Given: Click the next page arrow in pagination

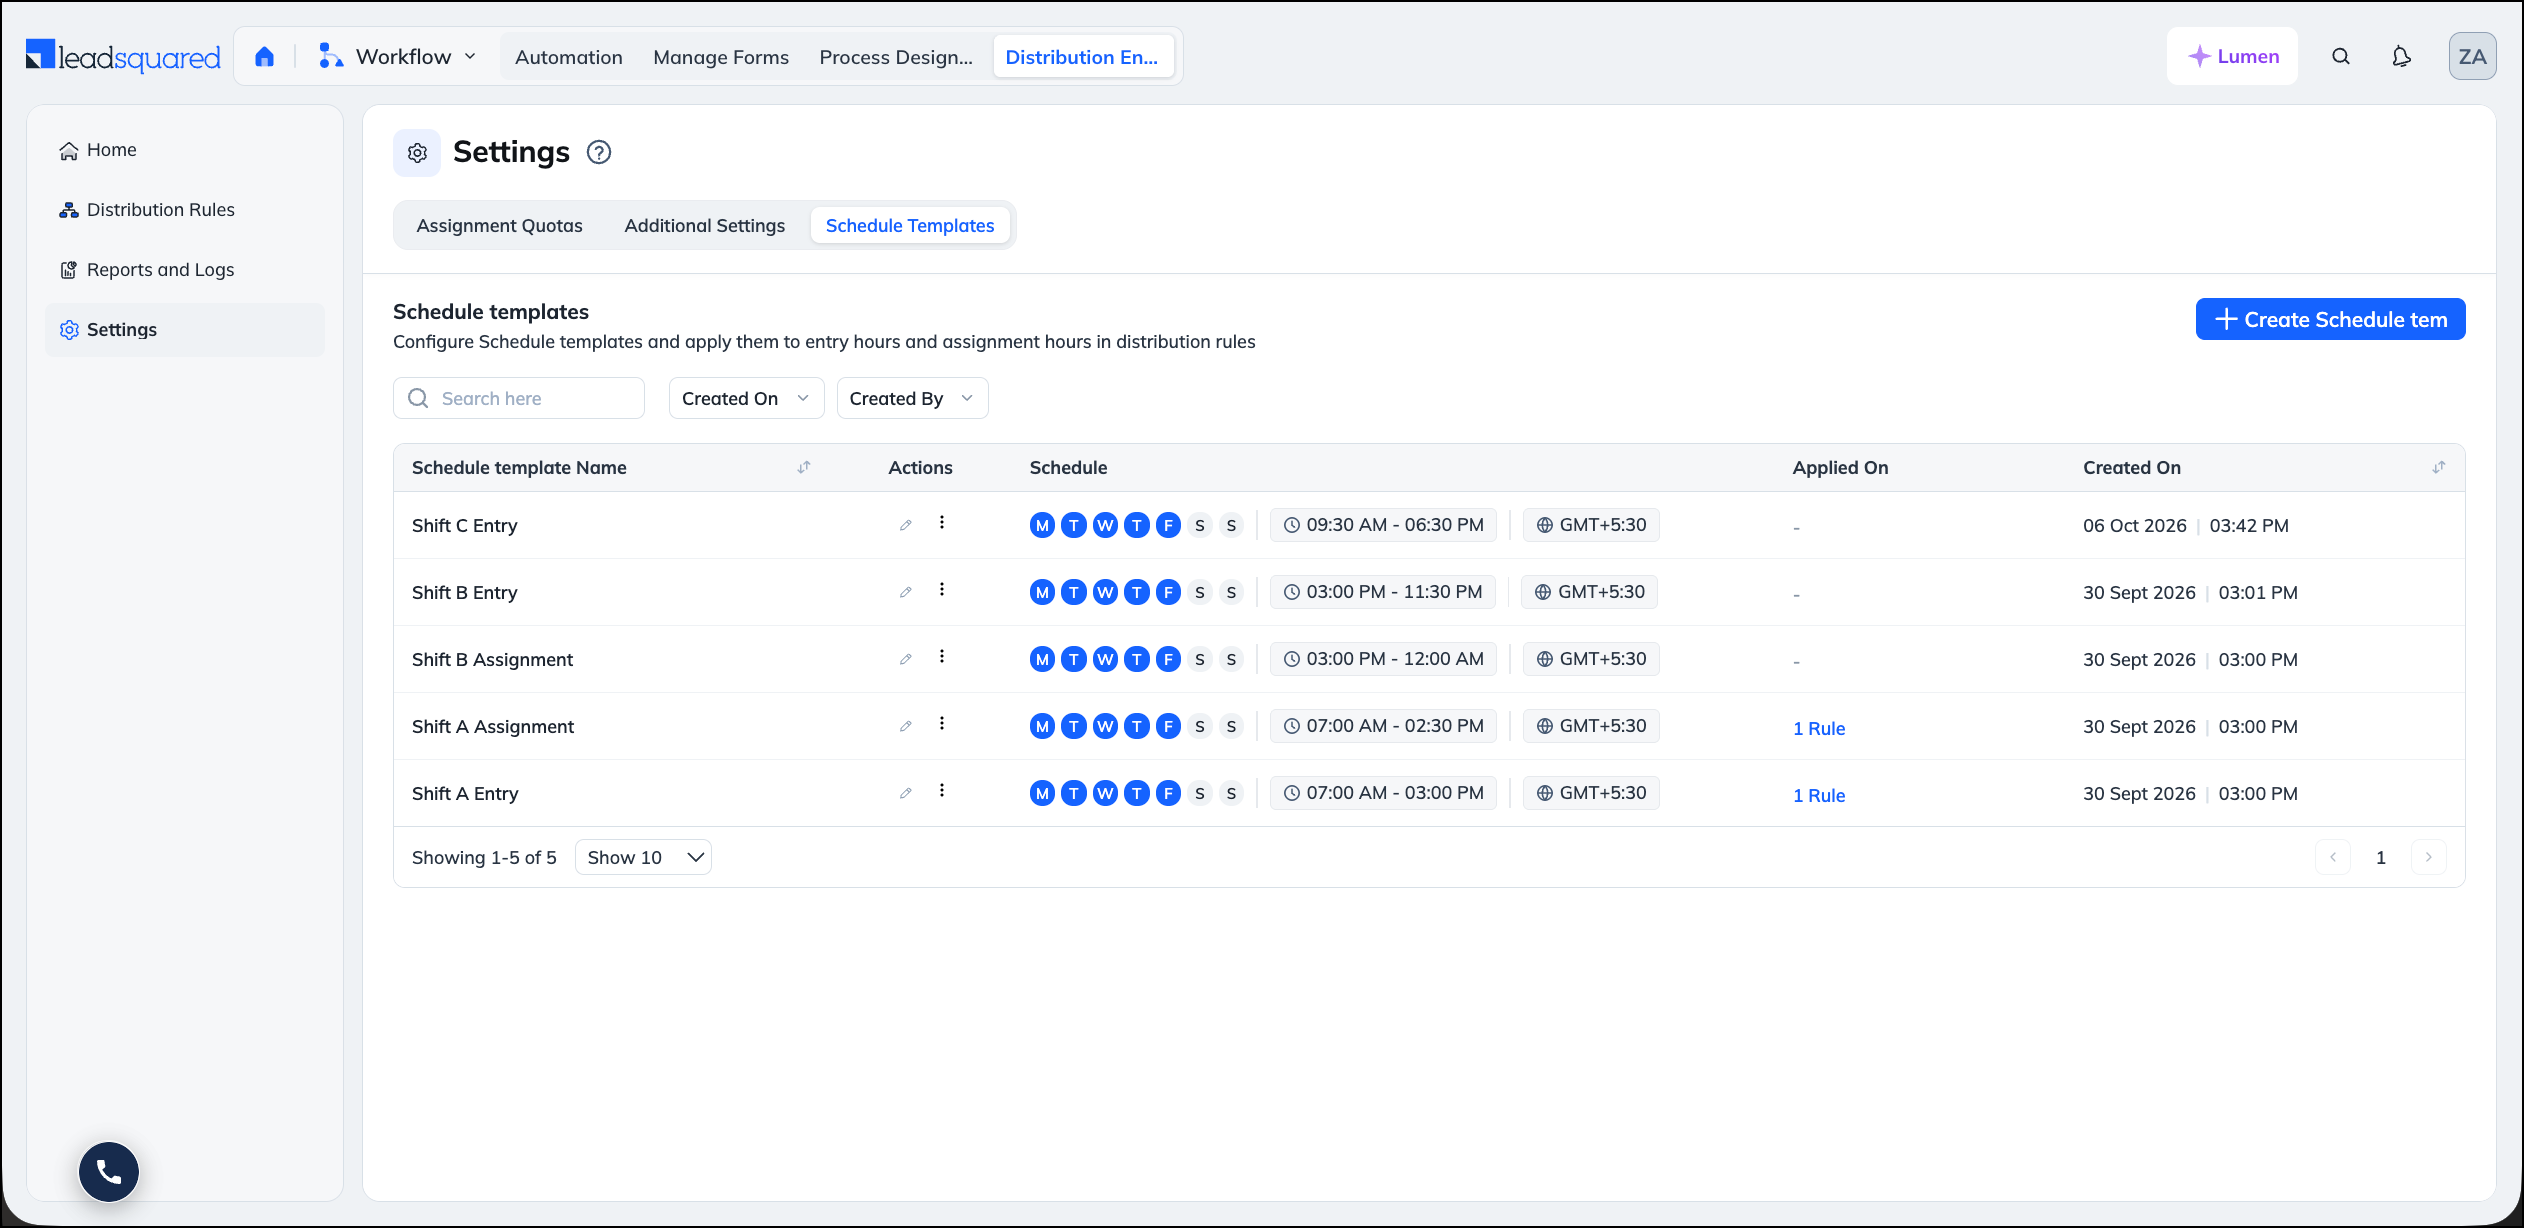Looking at the screenshot, I should pos(2428,857).
